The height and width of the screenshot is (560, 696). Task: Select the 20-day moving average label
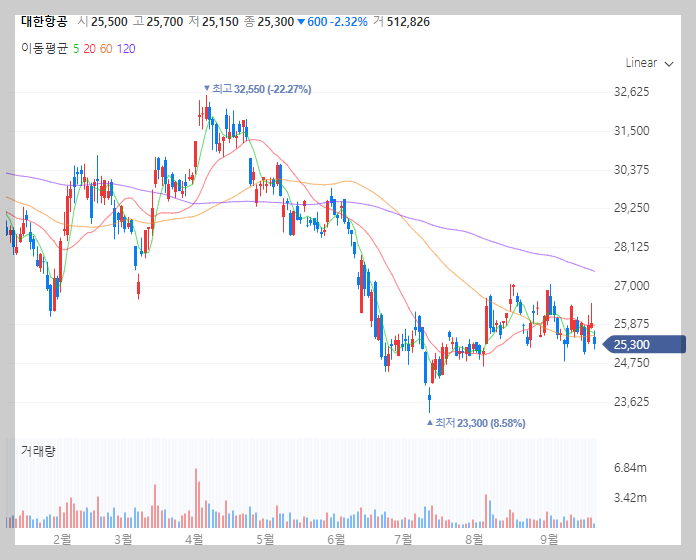89,49
